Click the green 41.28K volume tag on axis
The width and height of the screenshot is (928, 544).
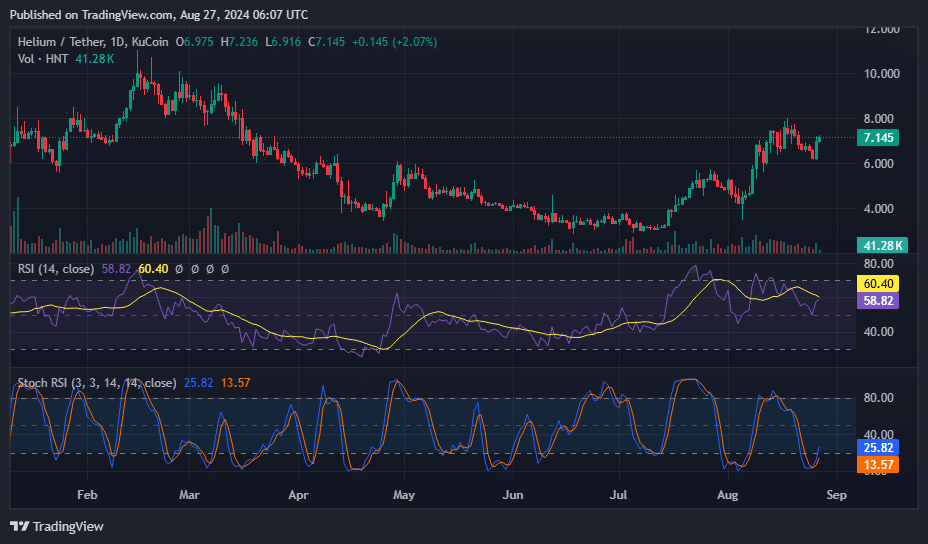(882, 245)
